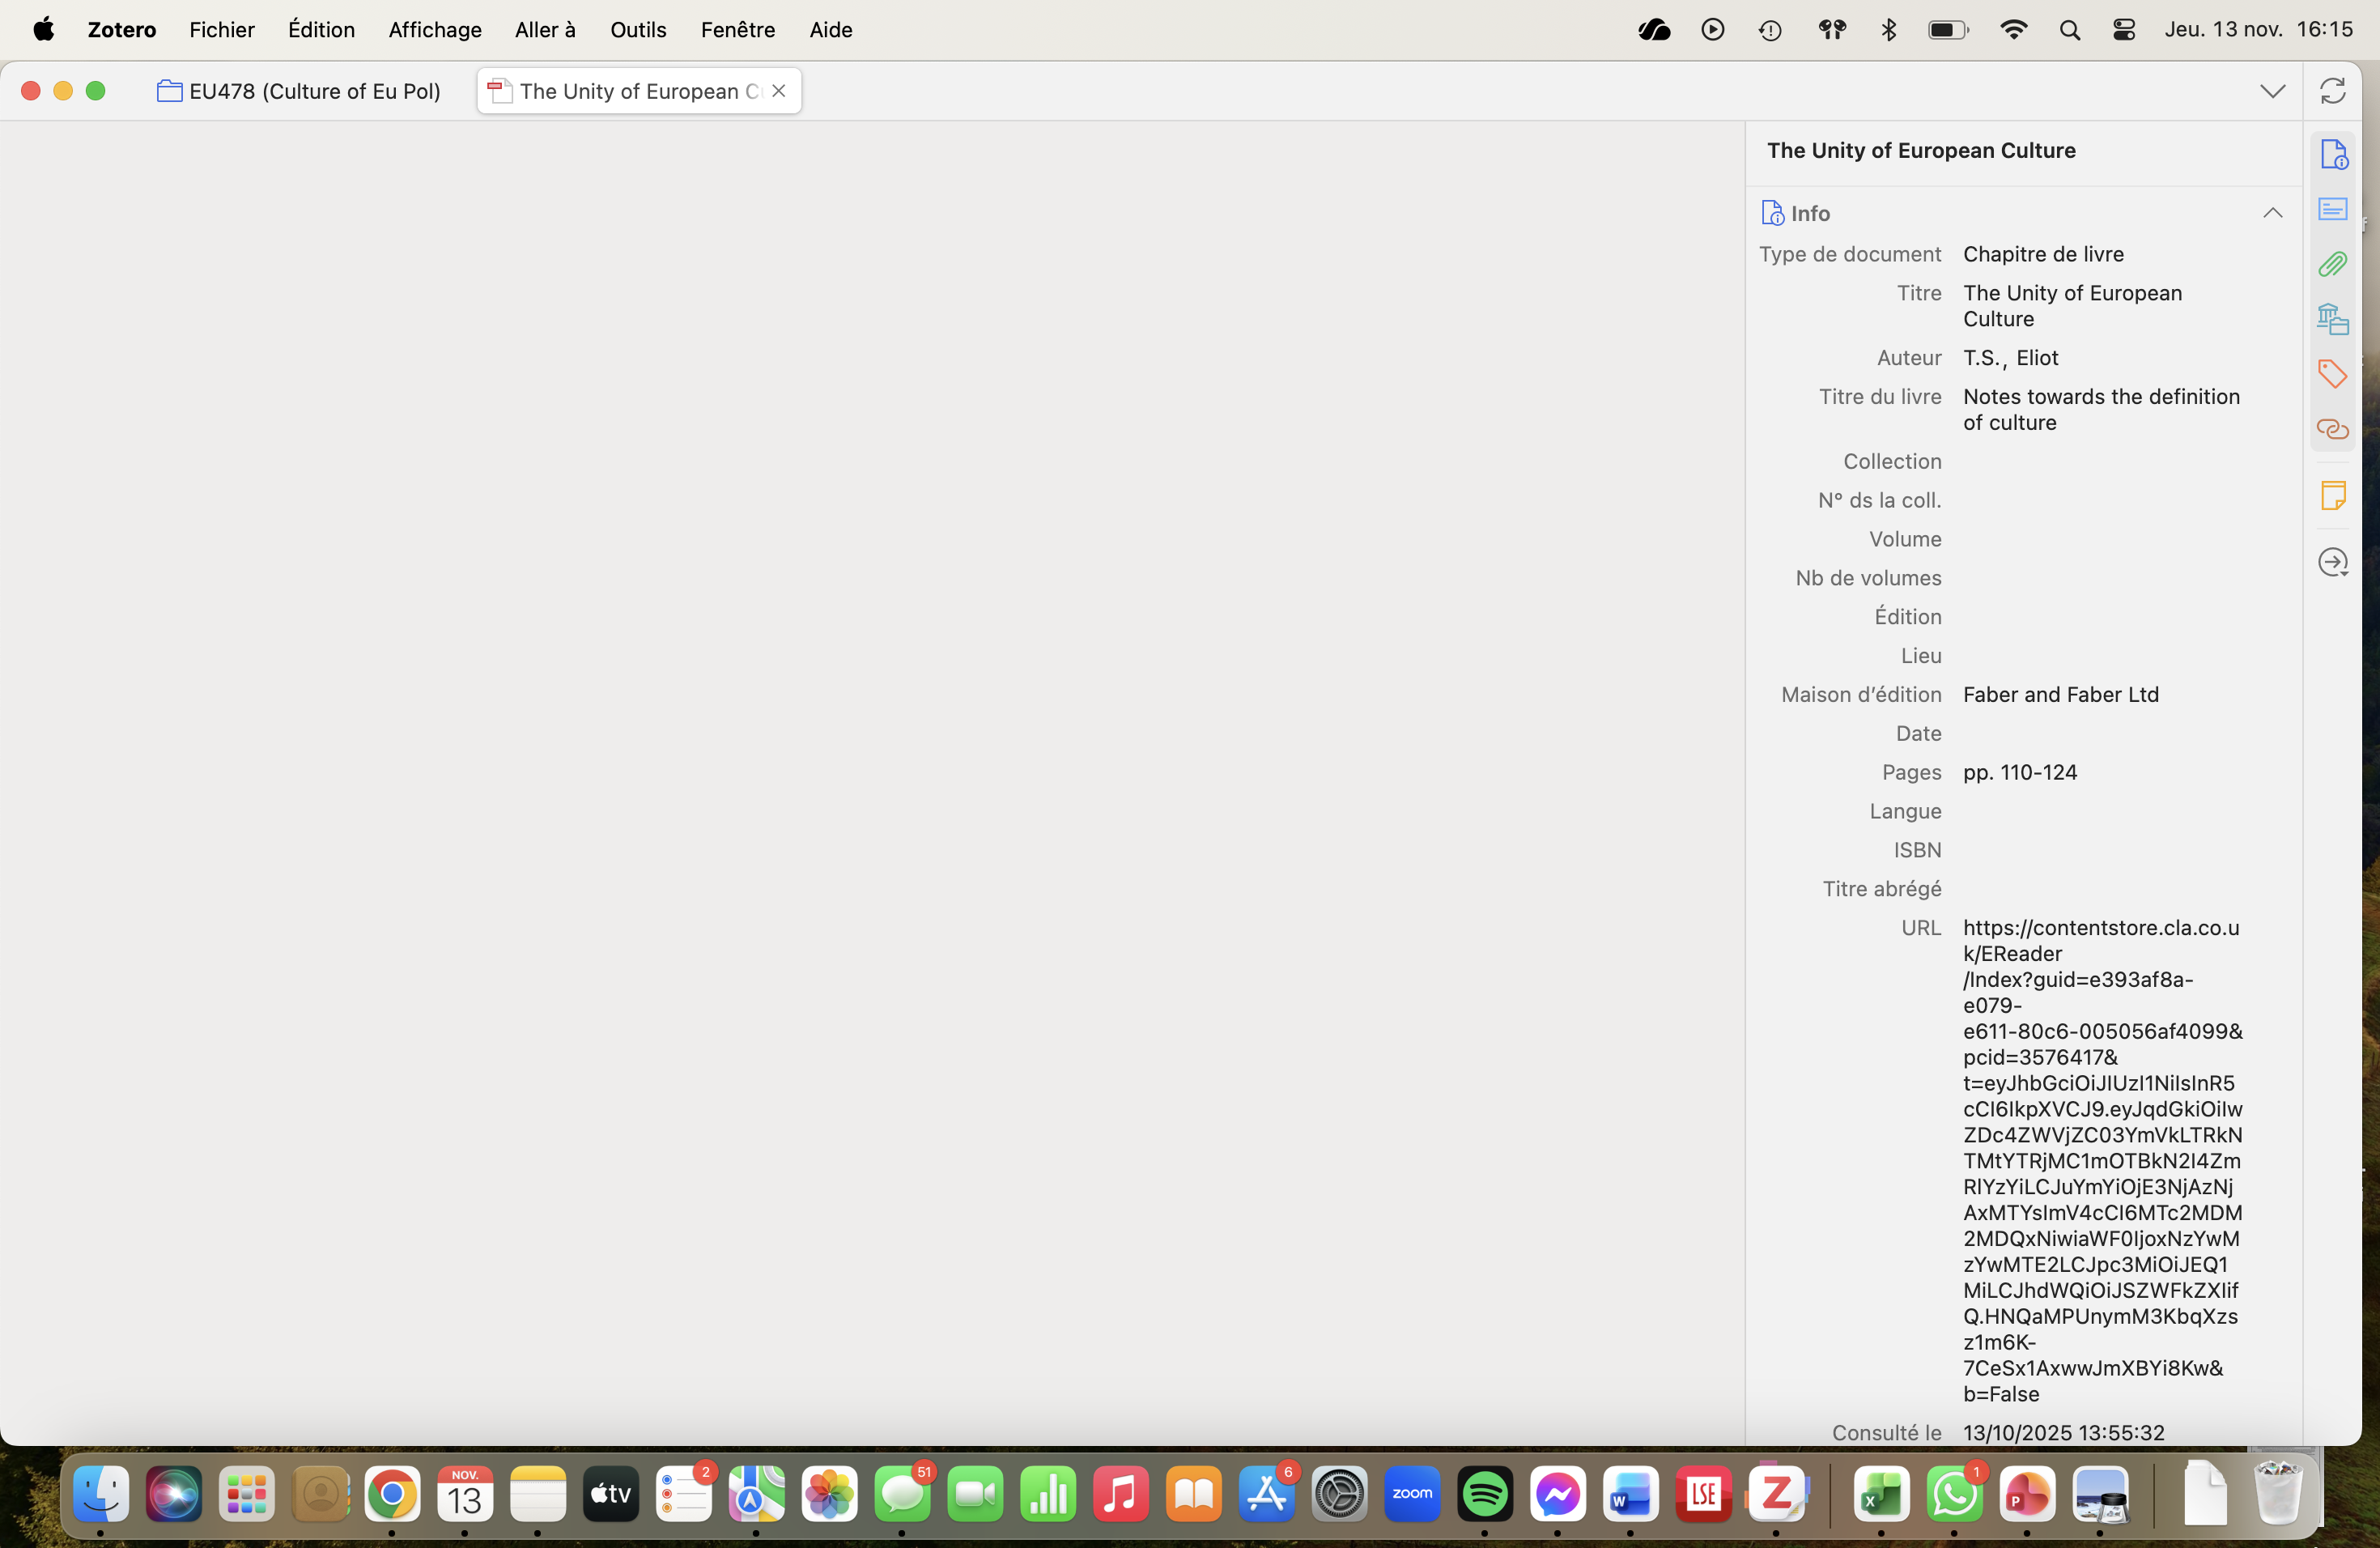Image resolution: width=2380 pixels, height=1548 pixels.
Task: Click the sync with zotero.org icon
Action: tap(2332, 91)
